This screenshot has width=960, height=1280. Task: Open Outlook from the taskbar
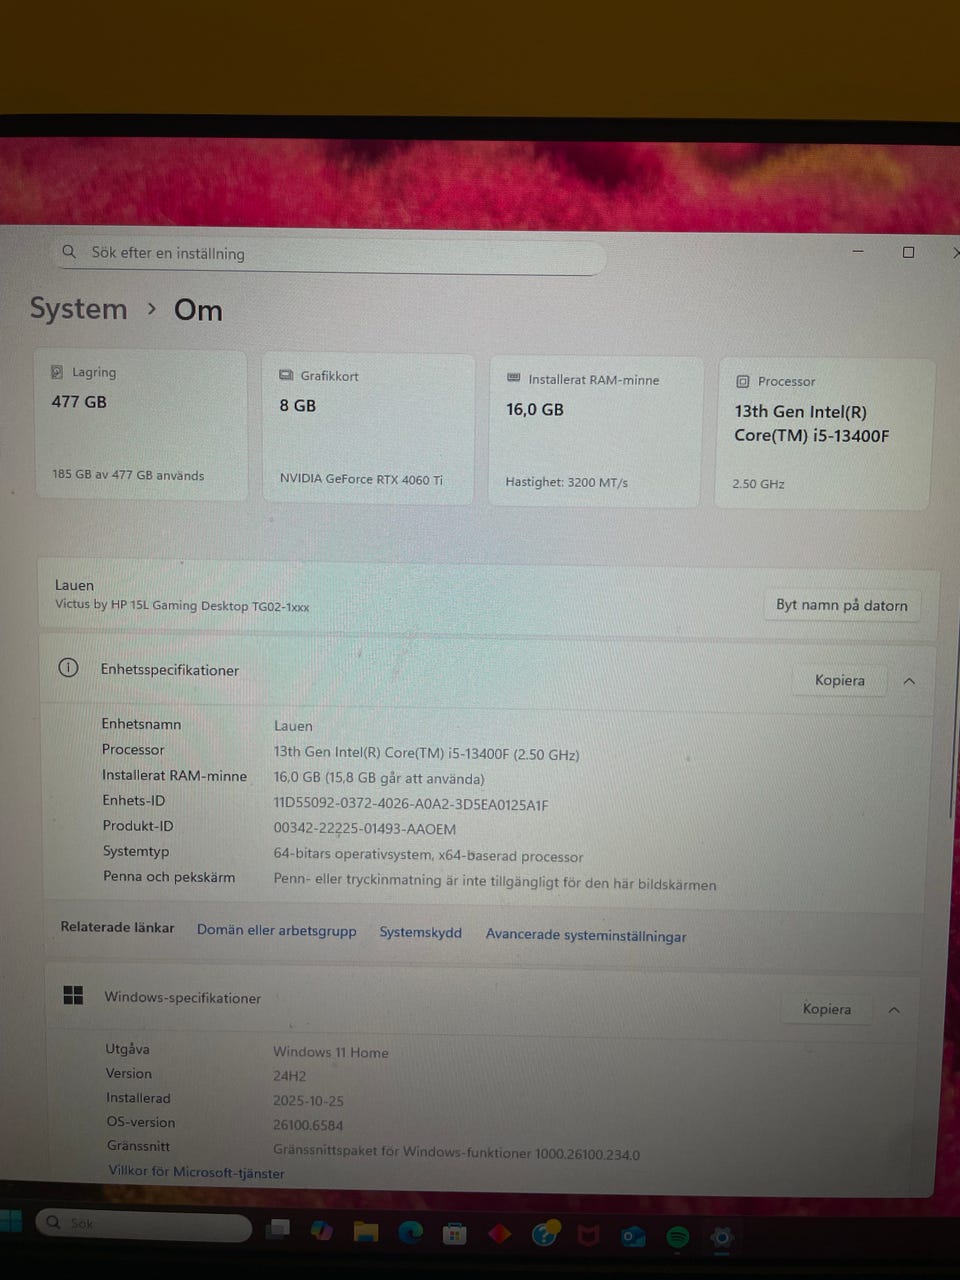(x=633, y=1237)
